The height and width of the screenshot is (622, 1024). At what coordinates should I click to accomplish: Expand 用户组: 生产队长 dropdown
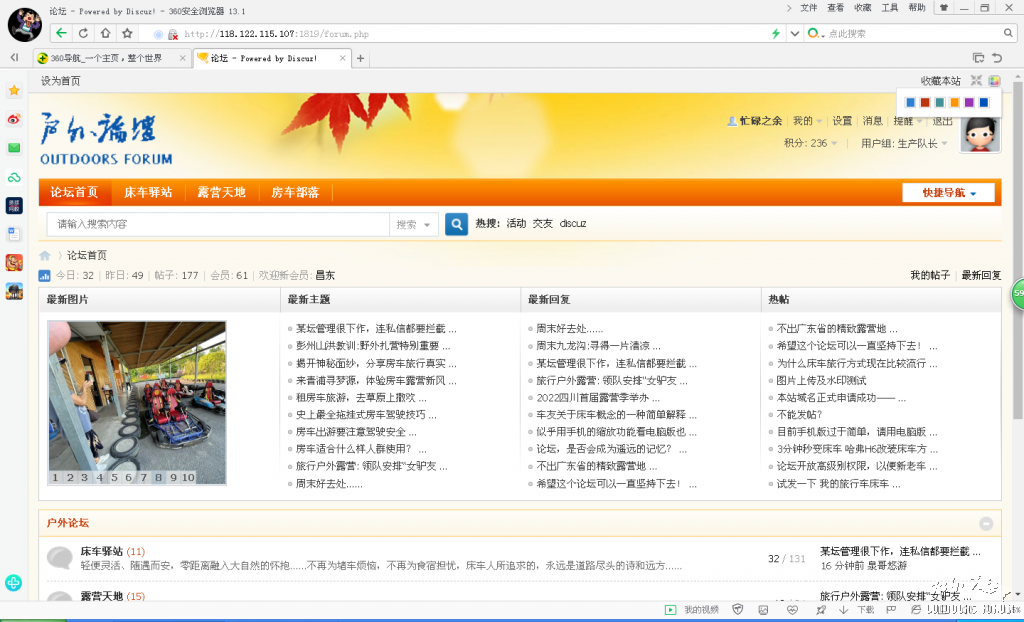point(904,143)
